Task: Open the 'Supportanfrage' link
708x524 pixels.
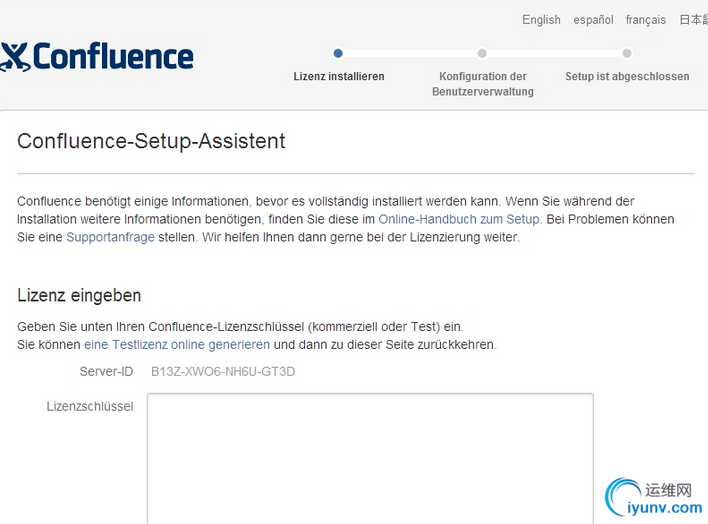Action: click(110, 237)
